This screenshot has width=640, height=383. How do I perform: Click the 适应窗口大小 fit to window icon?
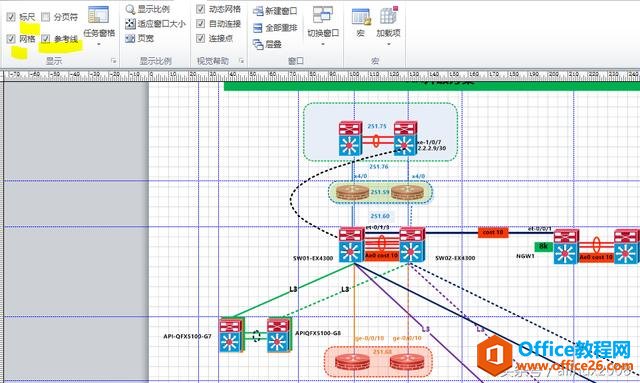click(130, 24)
